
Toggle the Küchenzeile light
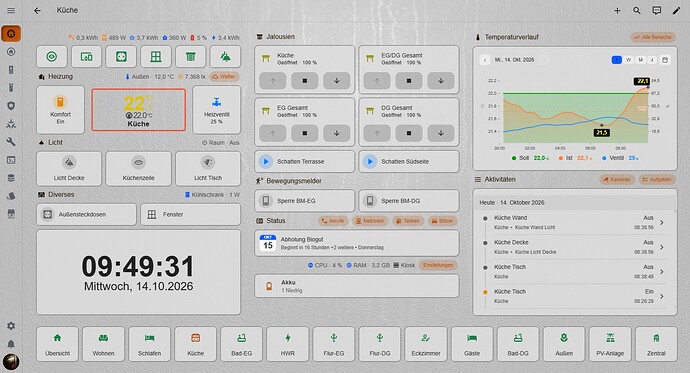[x=139, y=168]
